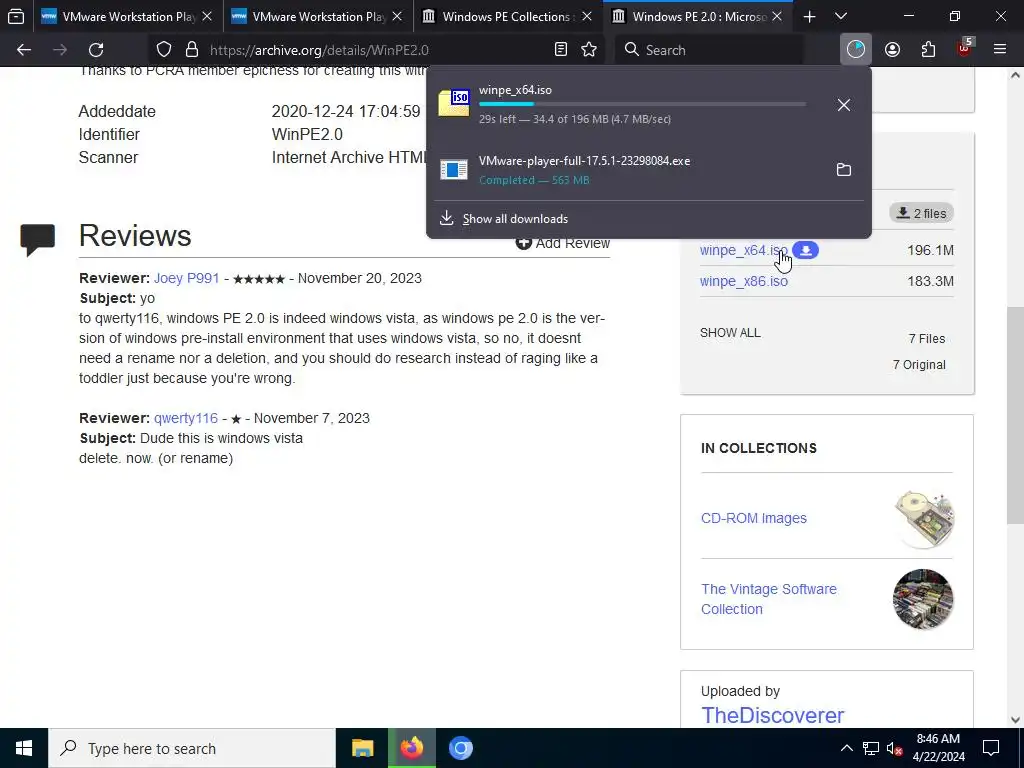Open the Extensions puzzle icon
The image size is (1024, 768).
pyautogui.click(x=928, y=50)
